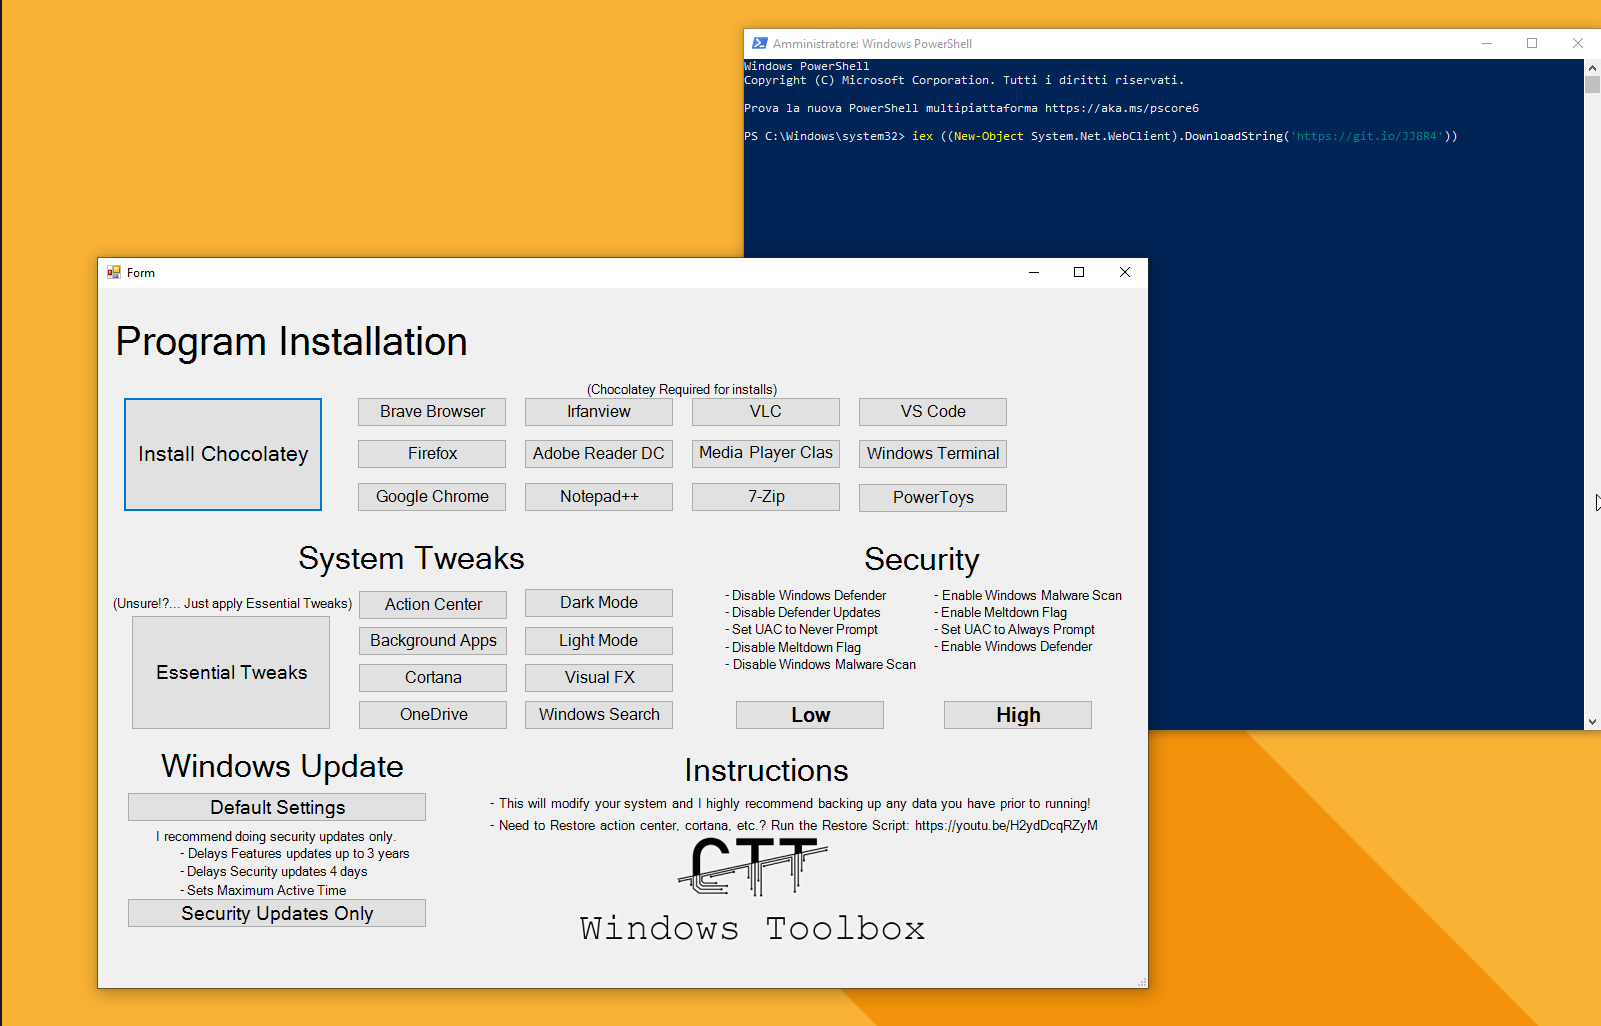The image size is (1601, 1026).
Task: Install the Brave Browser
Action: (431, 411)
